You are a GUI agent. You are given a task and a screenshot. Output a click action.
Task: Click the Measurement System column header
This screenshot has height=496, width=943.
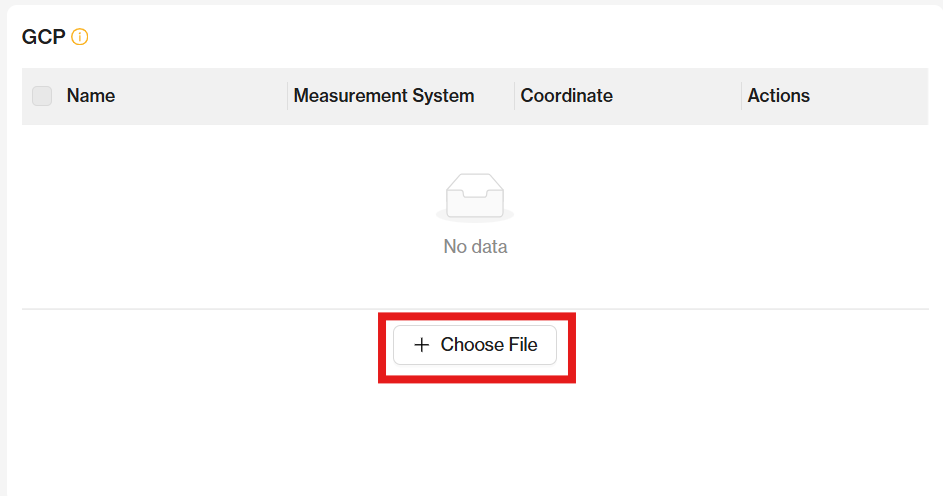pyautogui.click(x=384, y=96)
